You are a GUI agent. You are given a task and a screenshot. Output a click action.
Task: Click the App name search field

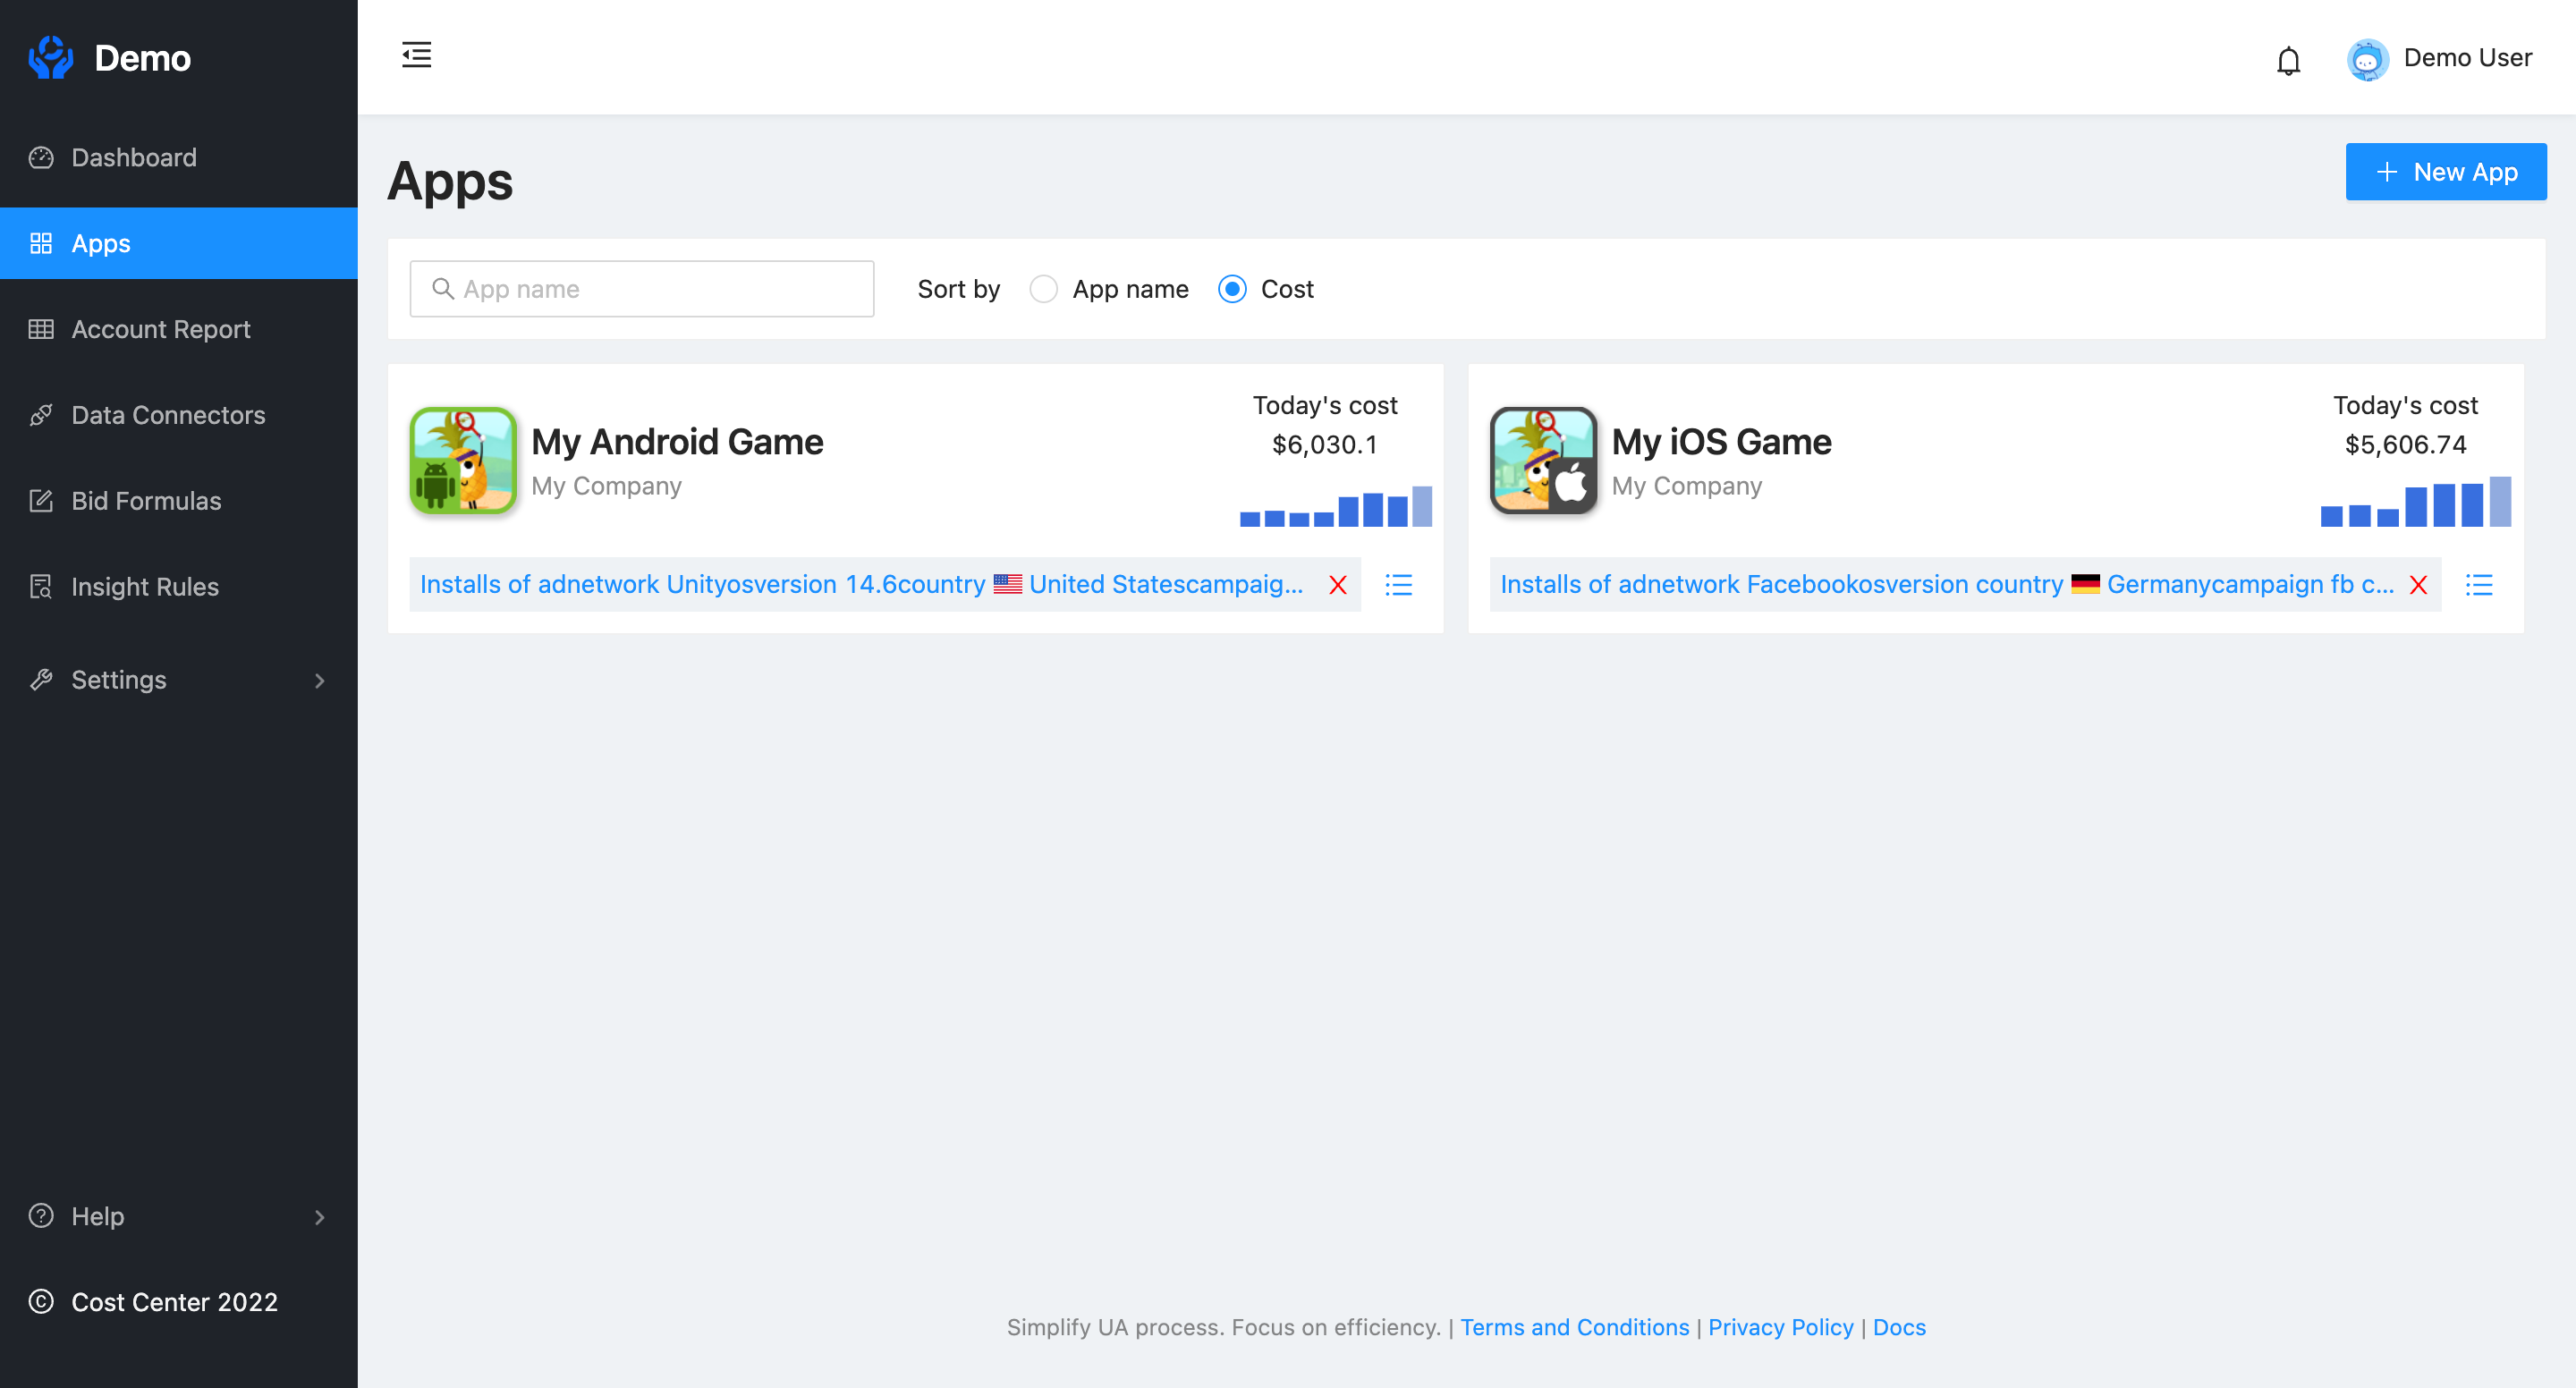(641, 289)
